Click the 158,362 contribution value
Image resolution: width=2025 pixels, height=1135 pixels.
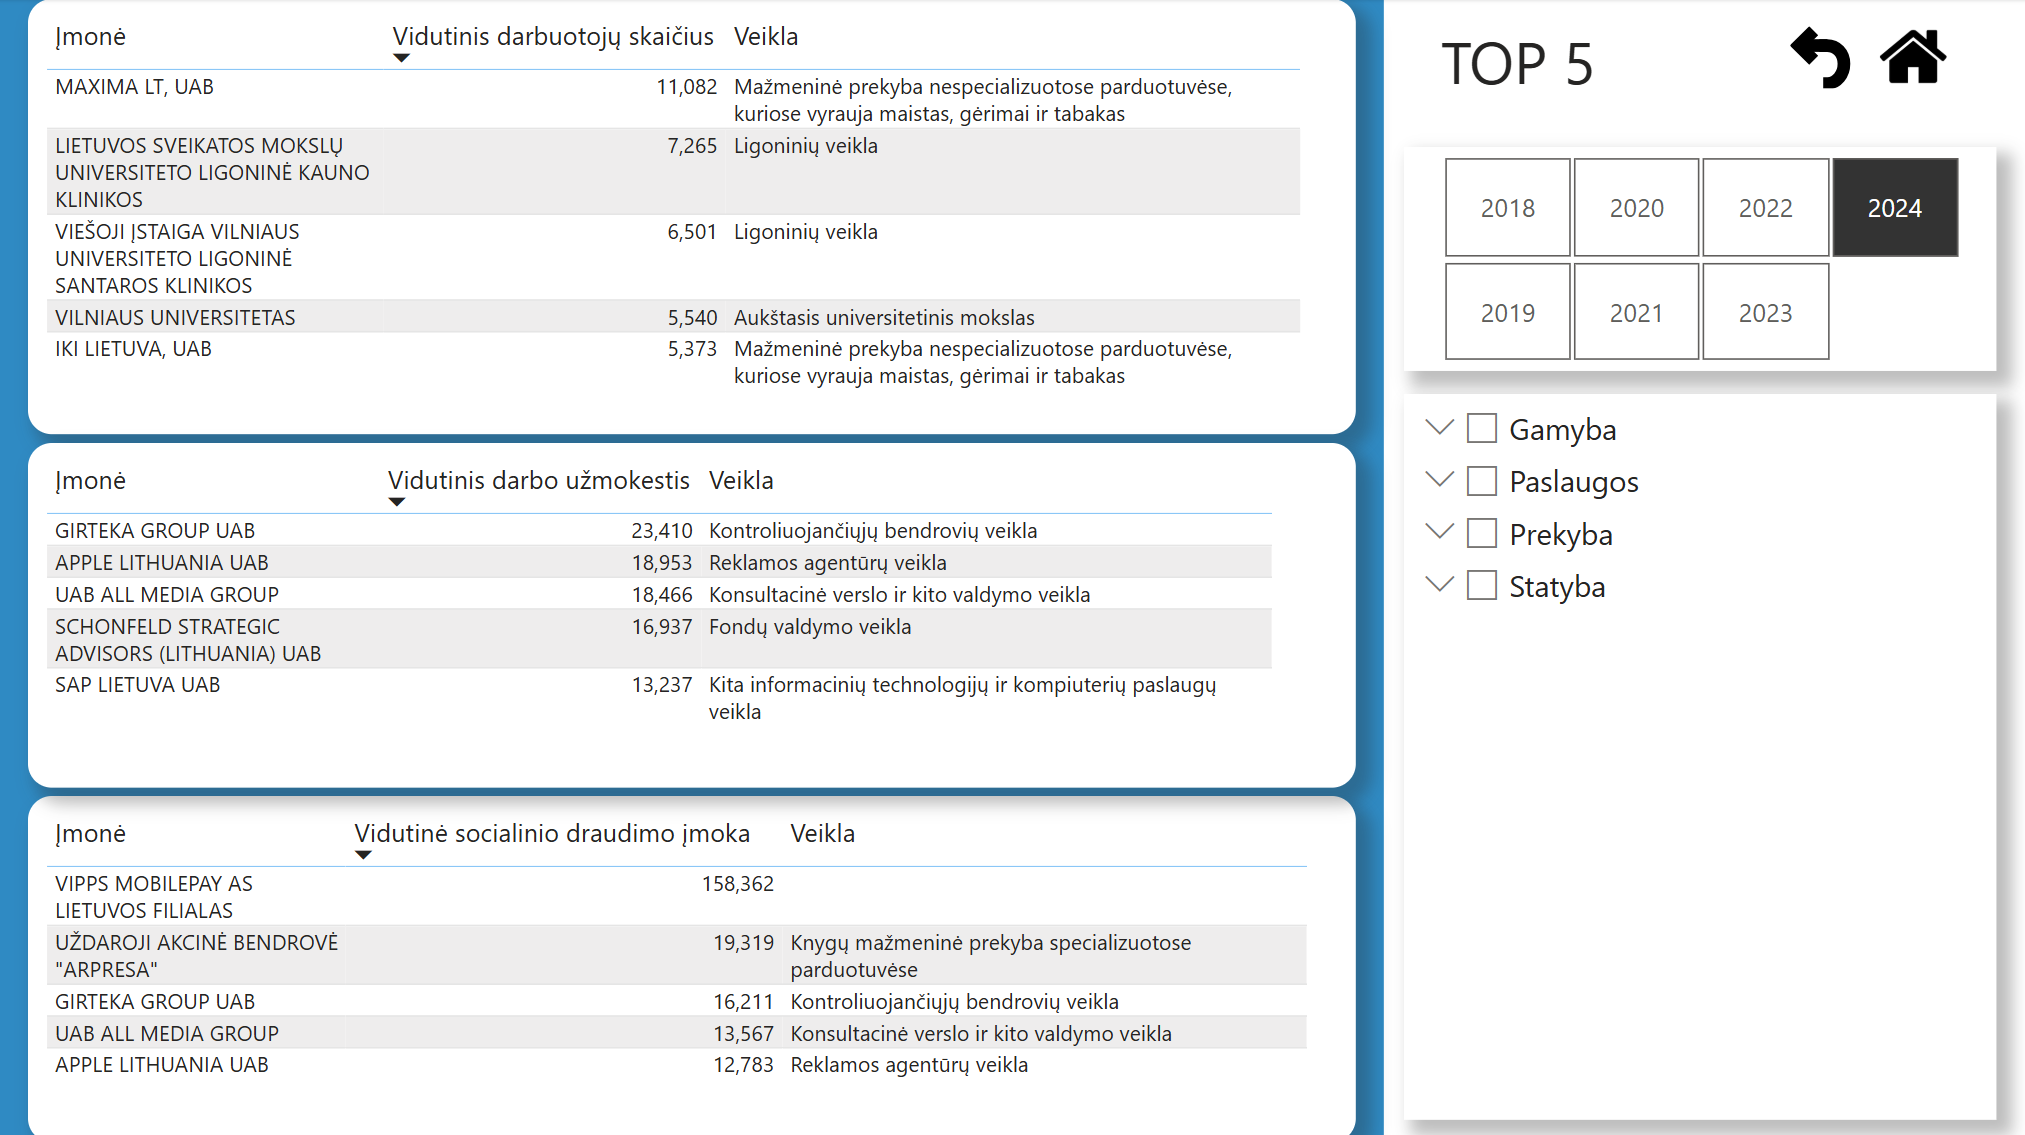pyautogui.click(x=738, y=884)
